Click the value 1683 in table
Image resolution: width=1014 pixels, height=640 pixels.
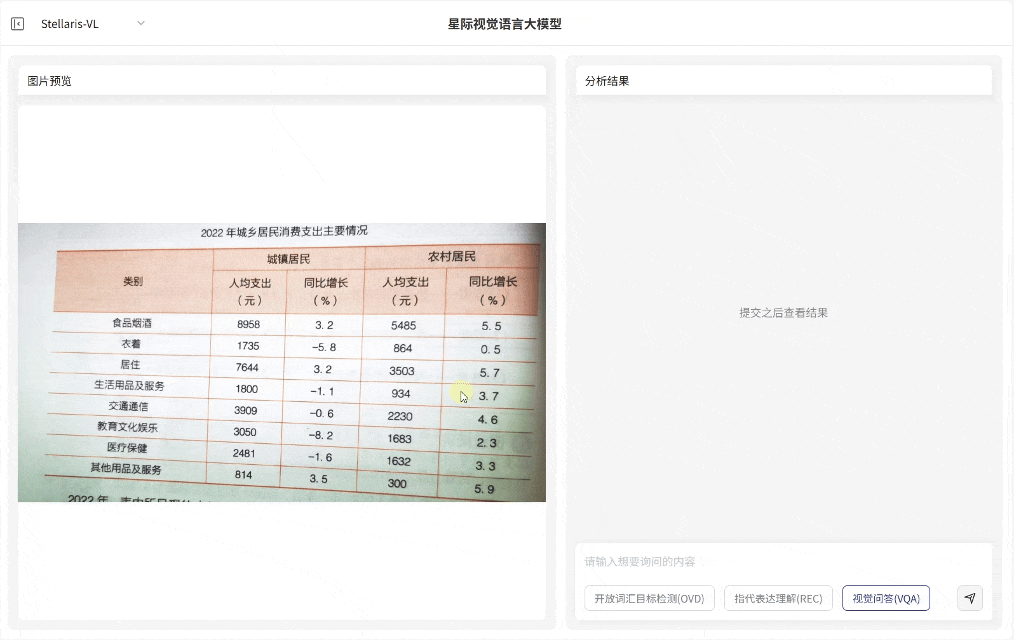[399, 438]
